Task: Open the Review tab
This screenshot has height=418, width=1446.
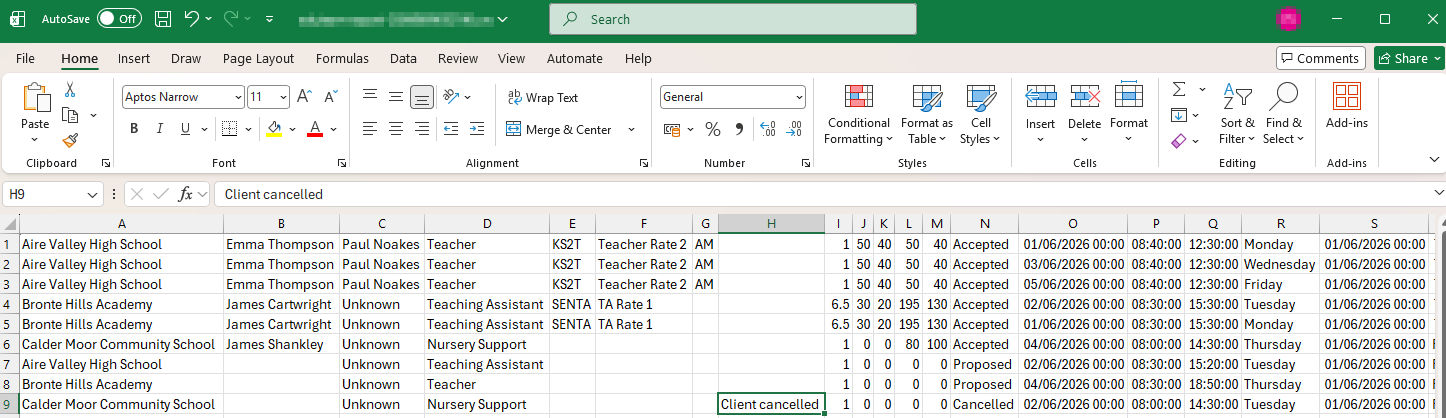Action: tap(458, 58)
